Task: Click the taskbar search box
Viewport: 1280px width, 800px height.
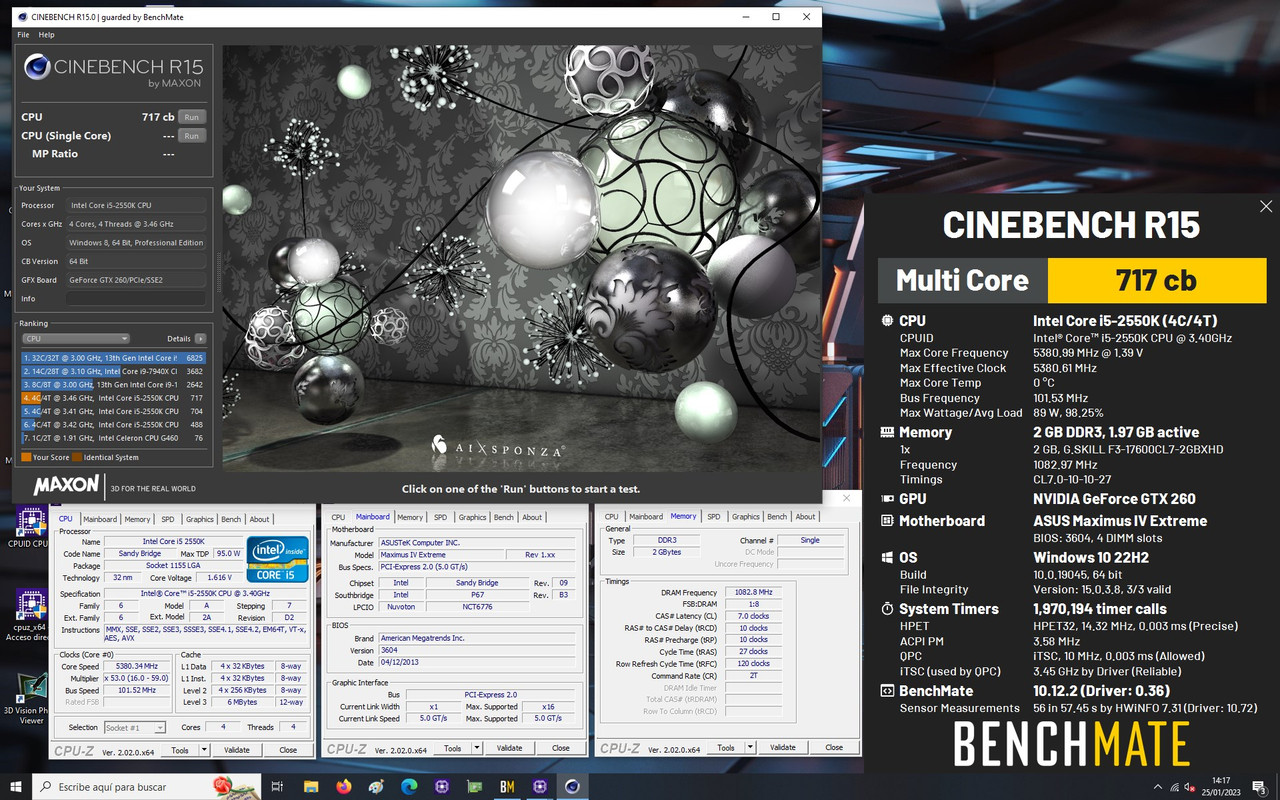Action: [146, 786]
